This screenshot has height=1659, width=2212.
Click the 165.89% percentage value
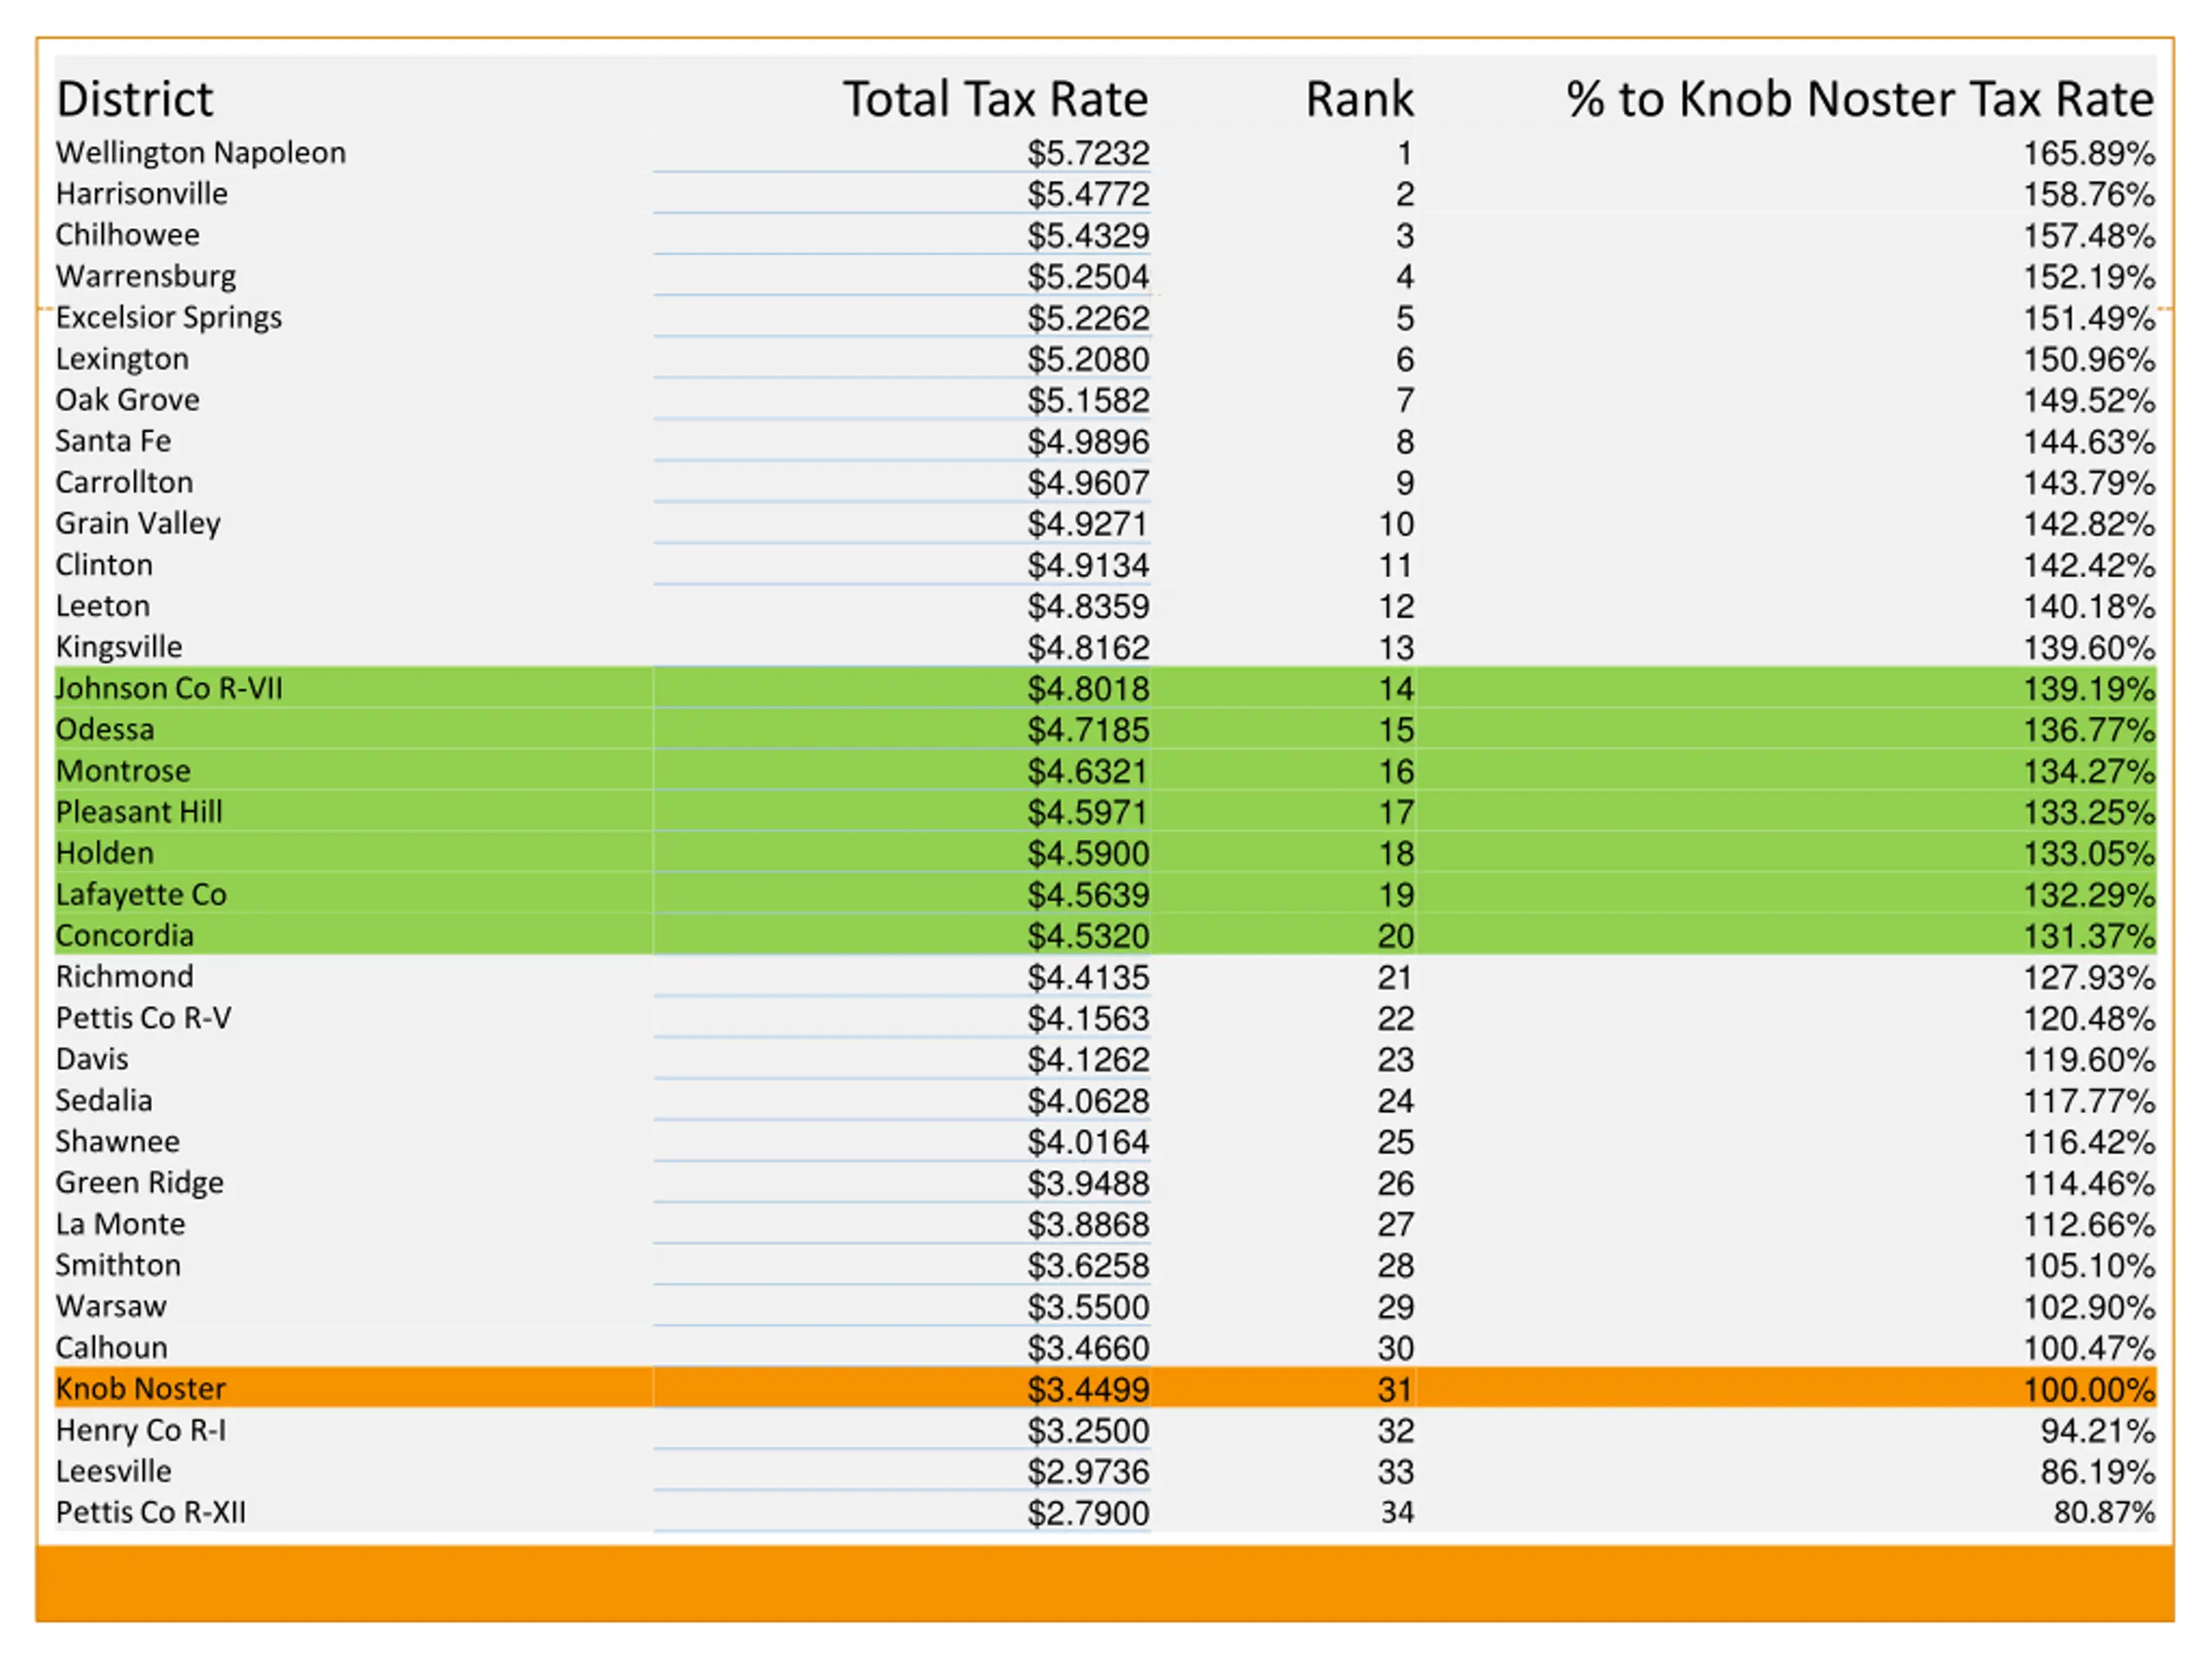point(2088,154)
